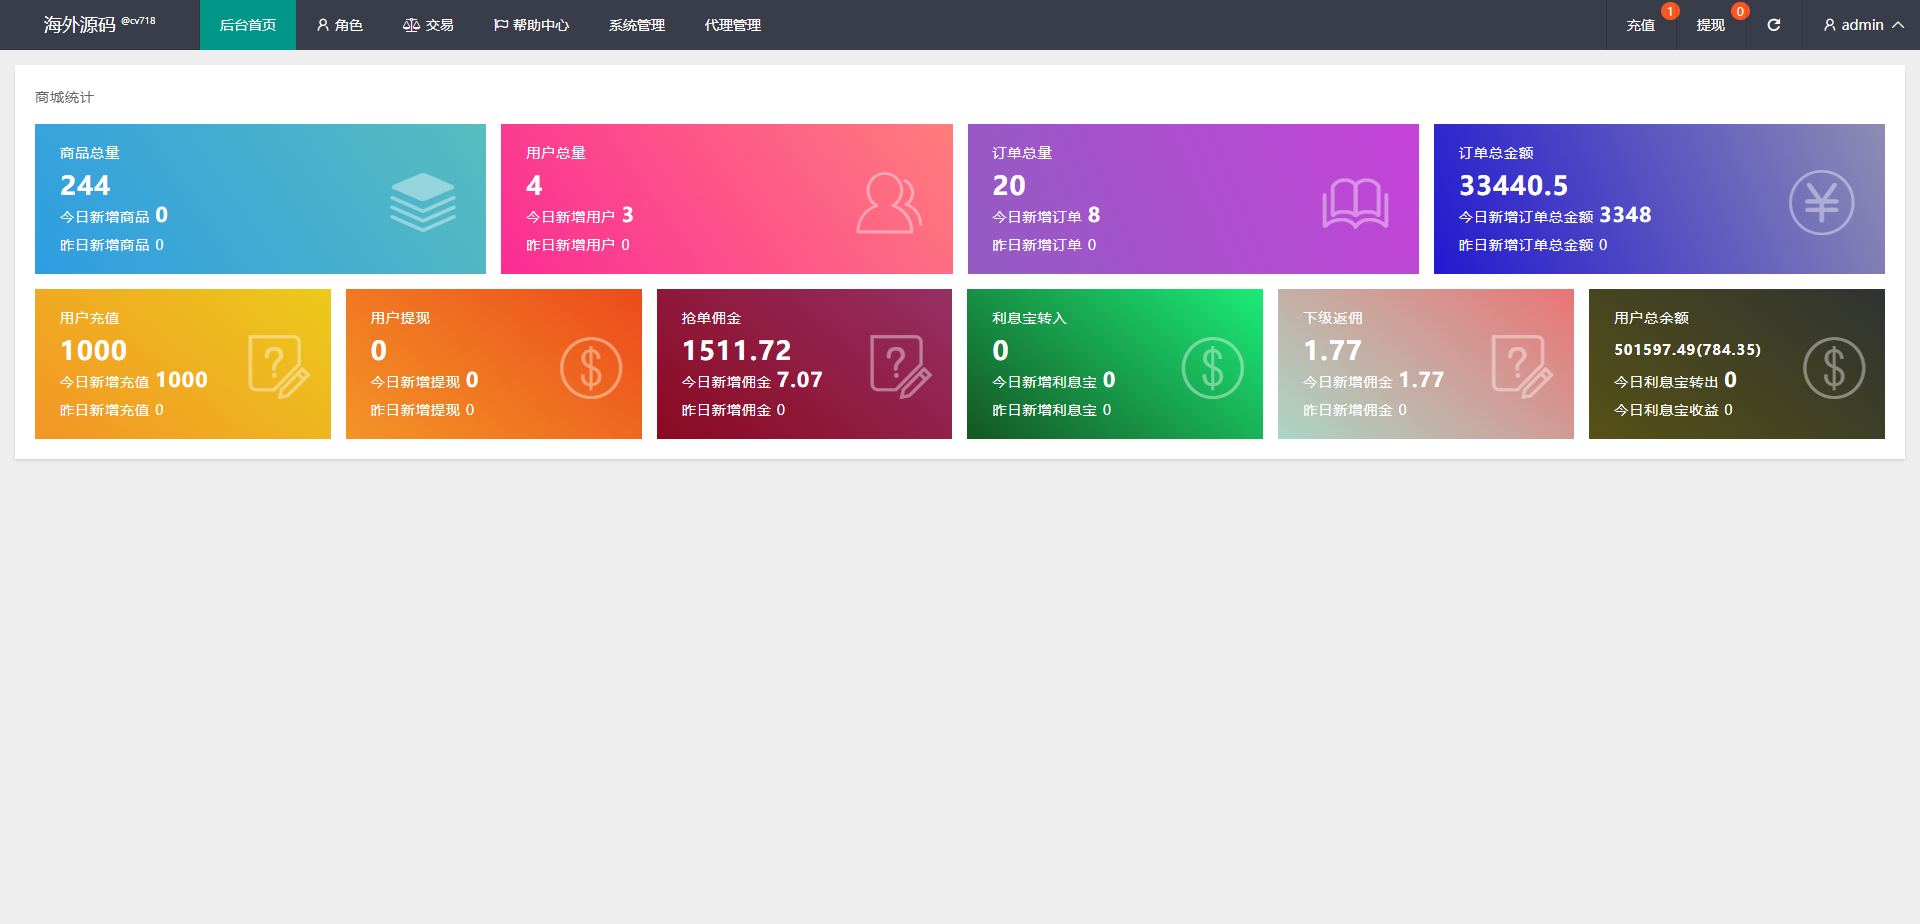The image size is (1920, 924).
Task: Open the 代理管理 menu
Action: [733, 25]
